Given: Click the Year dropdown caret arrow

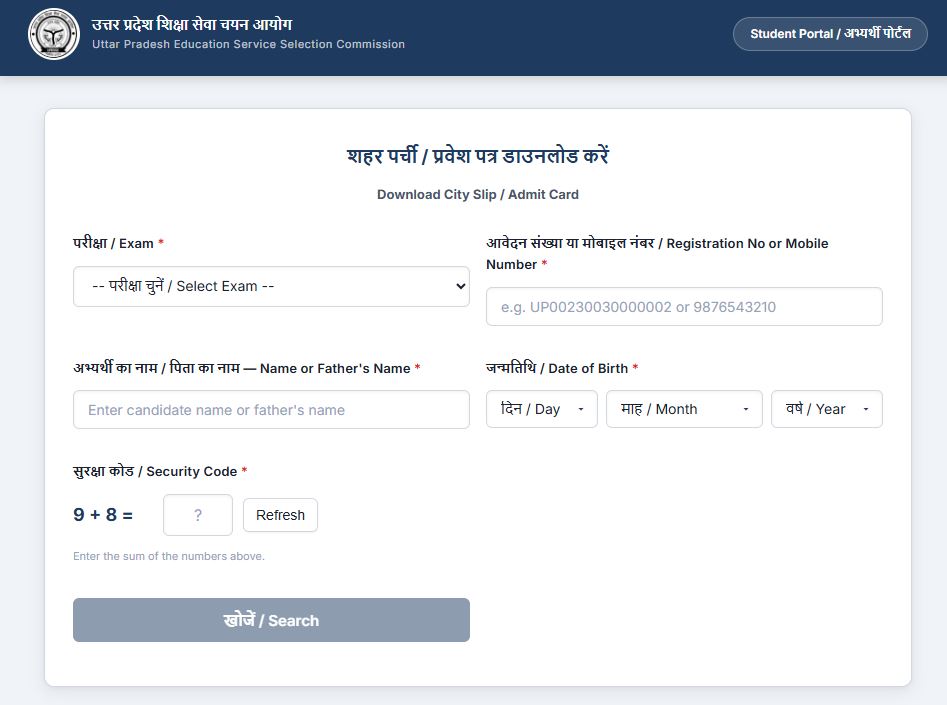Looking at the screenshot, I should 866,409.
